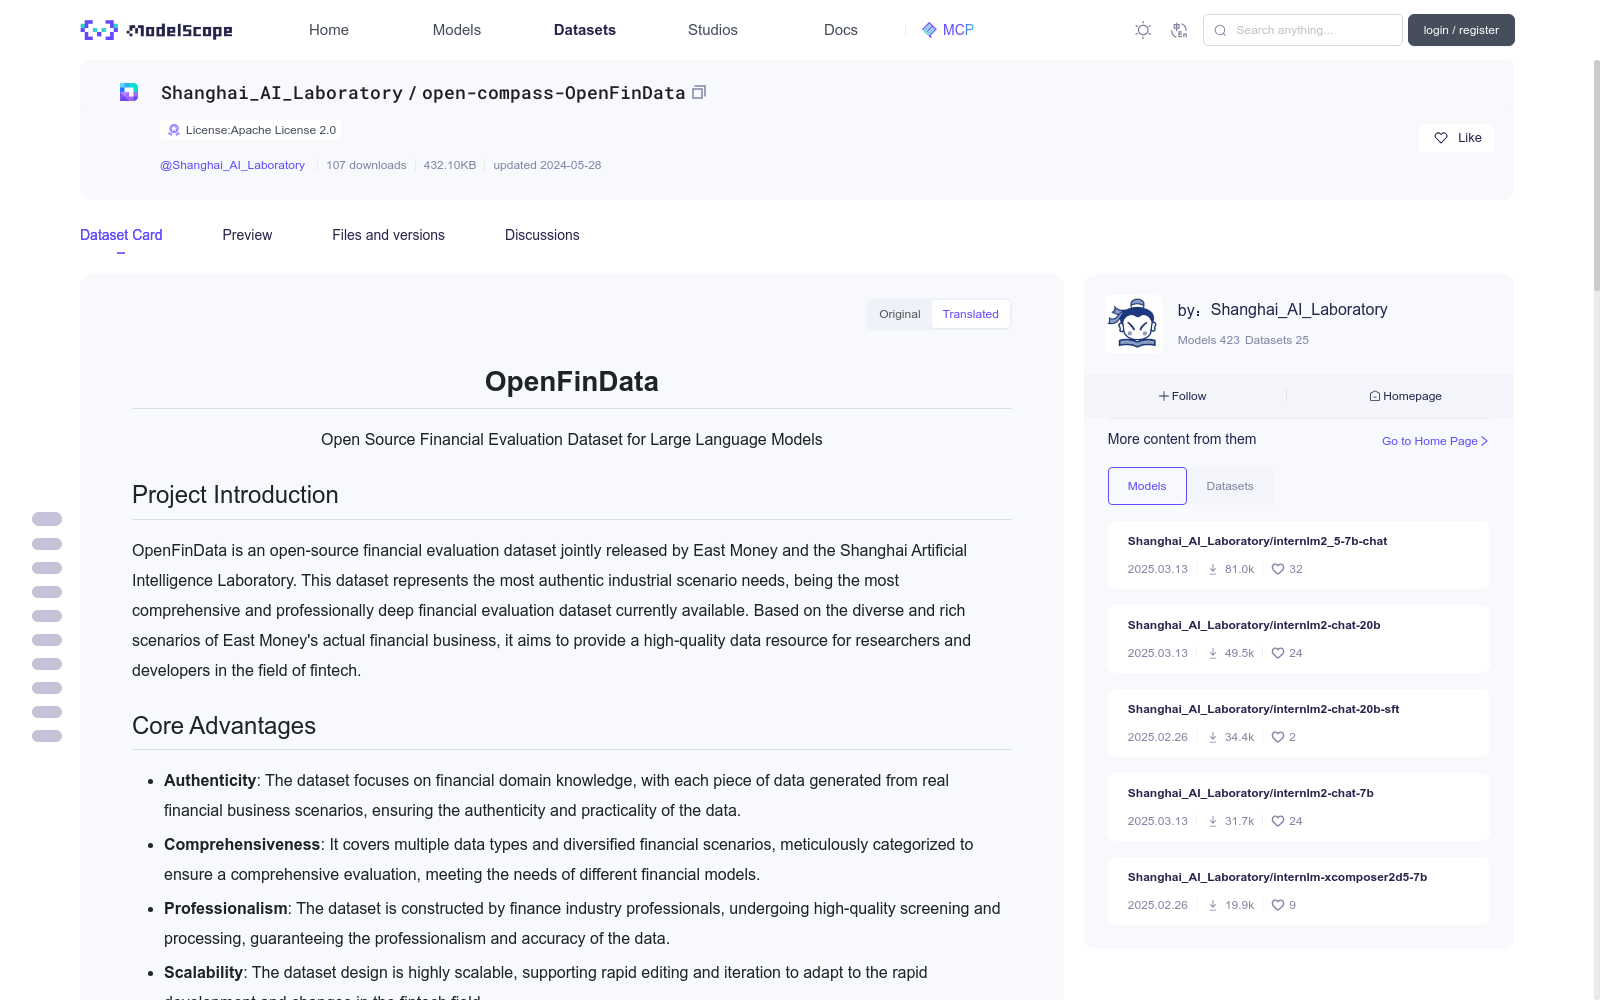Open the internlm-xcomposer2d5-7b model card
The height and width of the screenshot is (1000, 1600).
click(1299, 891)
